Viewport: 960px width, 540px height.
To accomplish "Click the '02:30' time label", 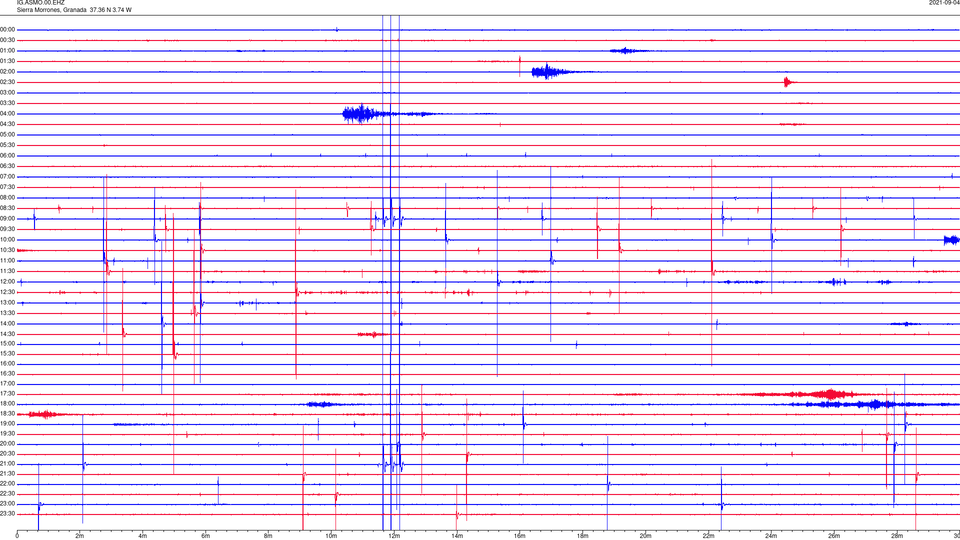I will pyautogui.click(x=8, y=81).
